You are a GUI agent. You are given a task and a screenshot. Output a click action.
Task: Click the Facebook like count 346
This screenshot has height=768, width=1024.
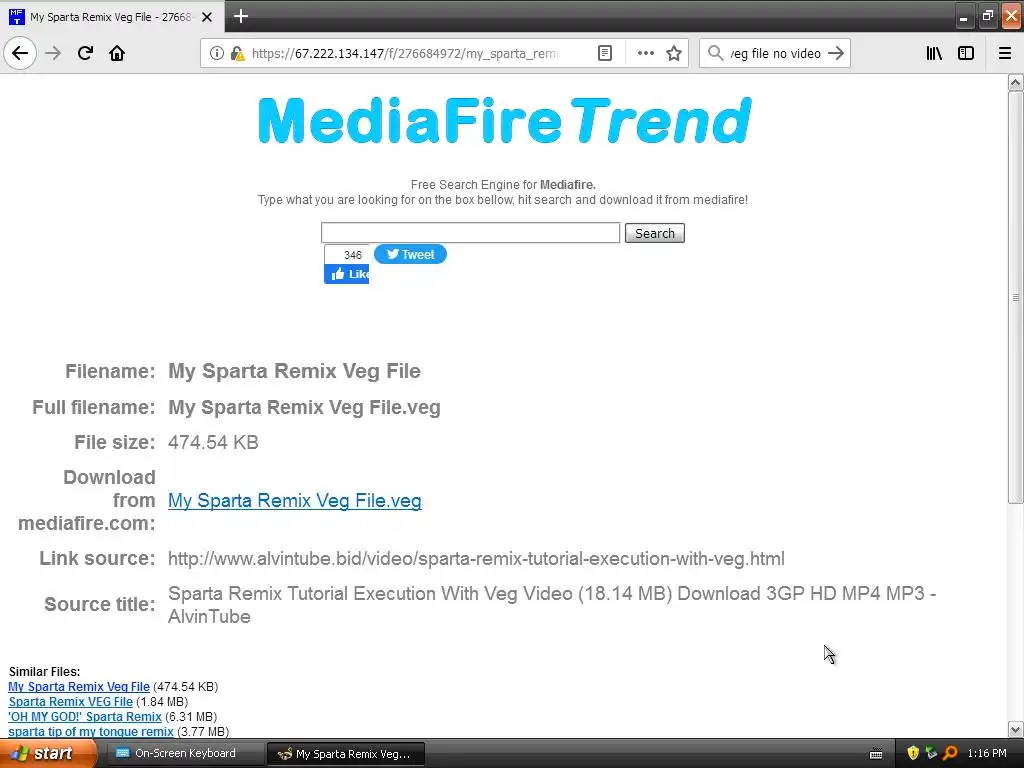[353, 255]
